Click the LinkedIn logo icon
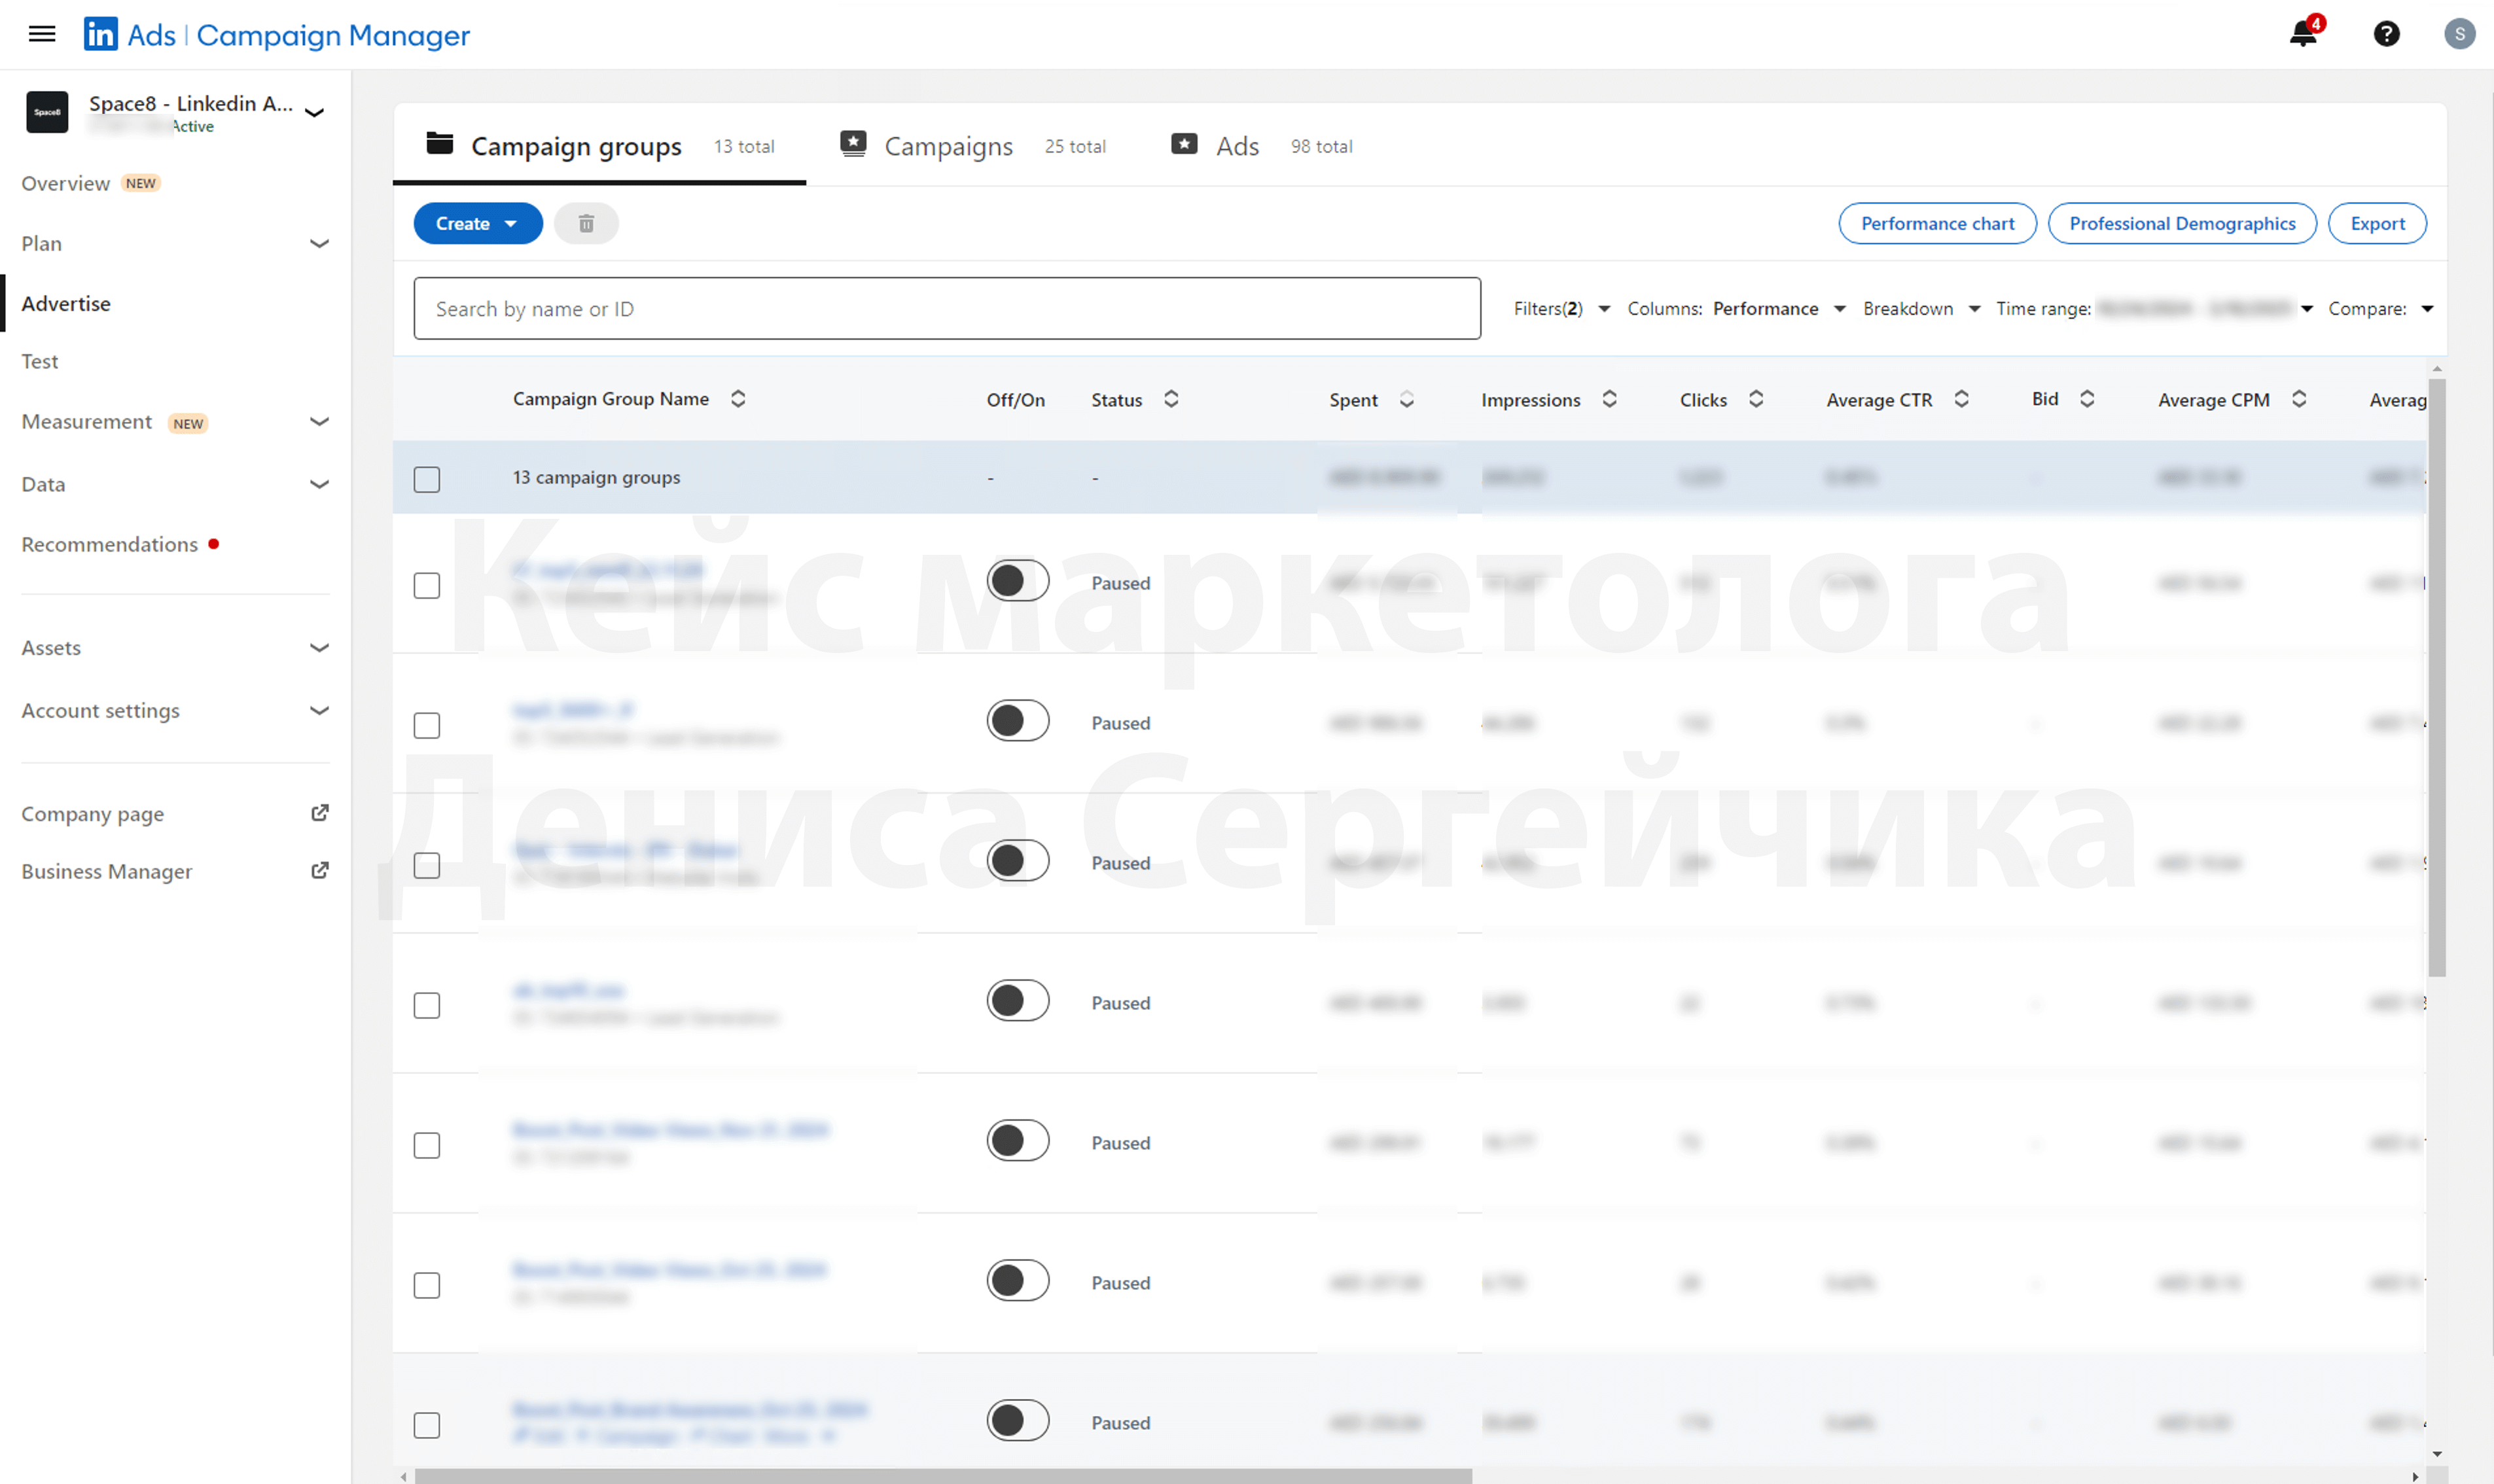 click(x=100, y=34)
